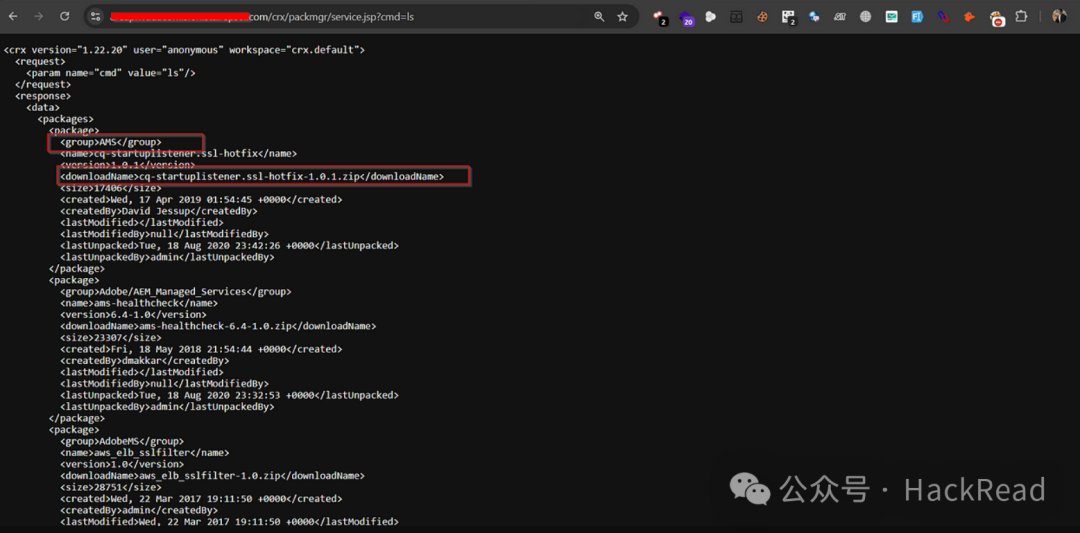Select the name aws_elb_sslfilter line
Viewport: 1080px width, 533px height.
click(x=145, y=452)
